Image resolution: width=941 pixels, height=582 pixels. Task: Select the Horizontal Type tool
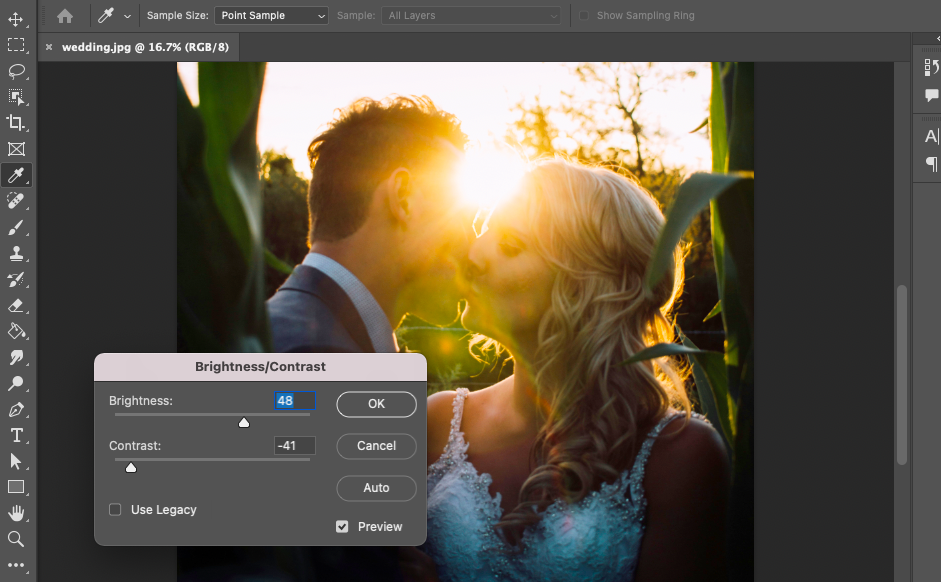point(16,436)
